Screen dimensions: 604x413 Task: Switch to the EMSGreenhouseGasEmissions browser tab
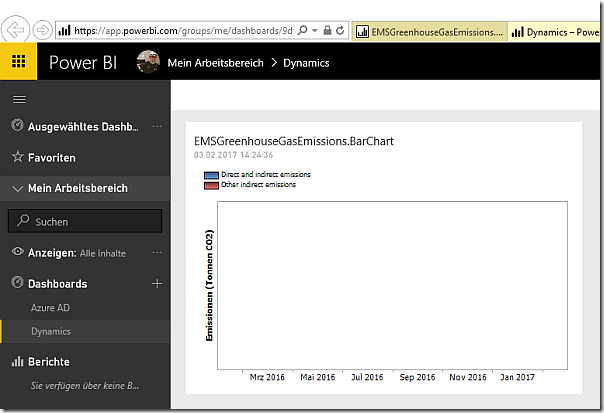[430, 31]
